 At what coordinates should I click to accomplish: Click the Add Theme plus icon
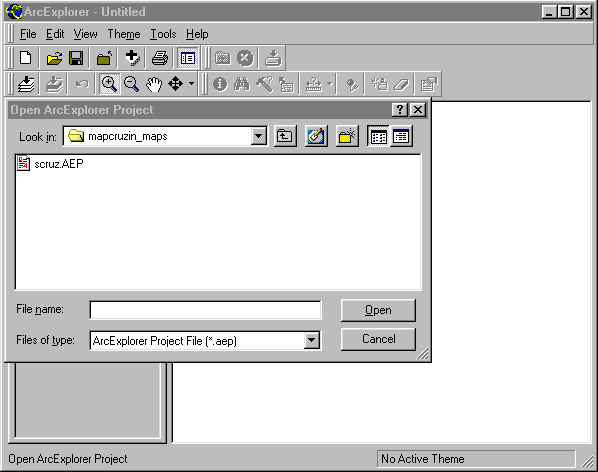132,58
